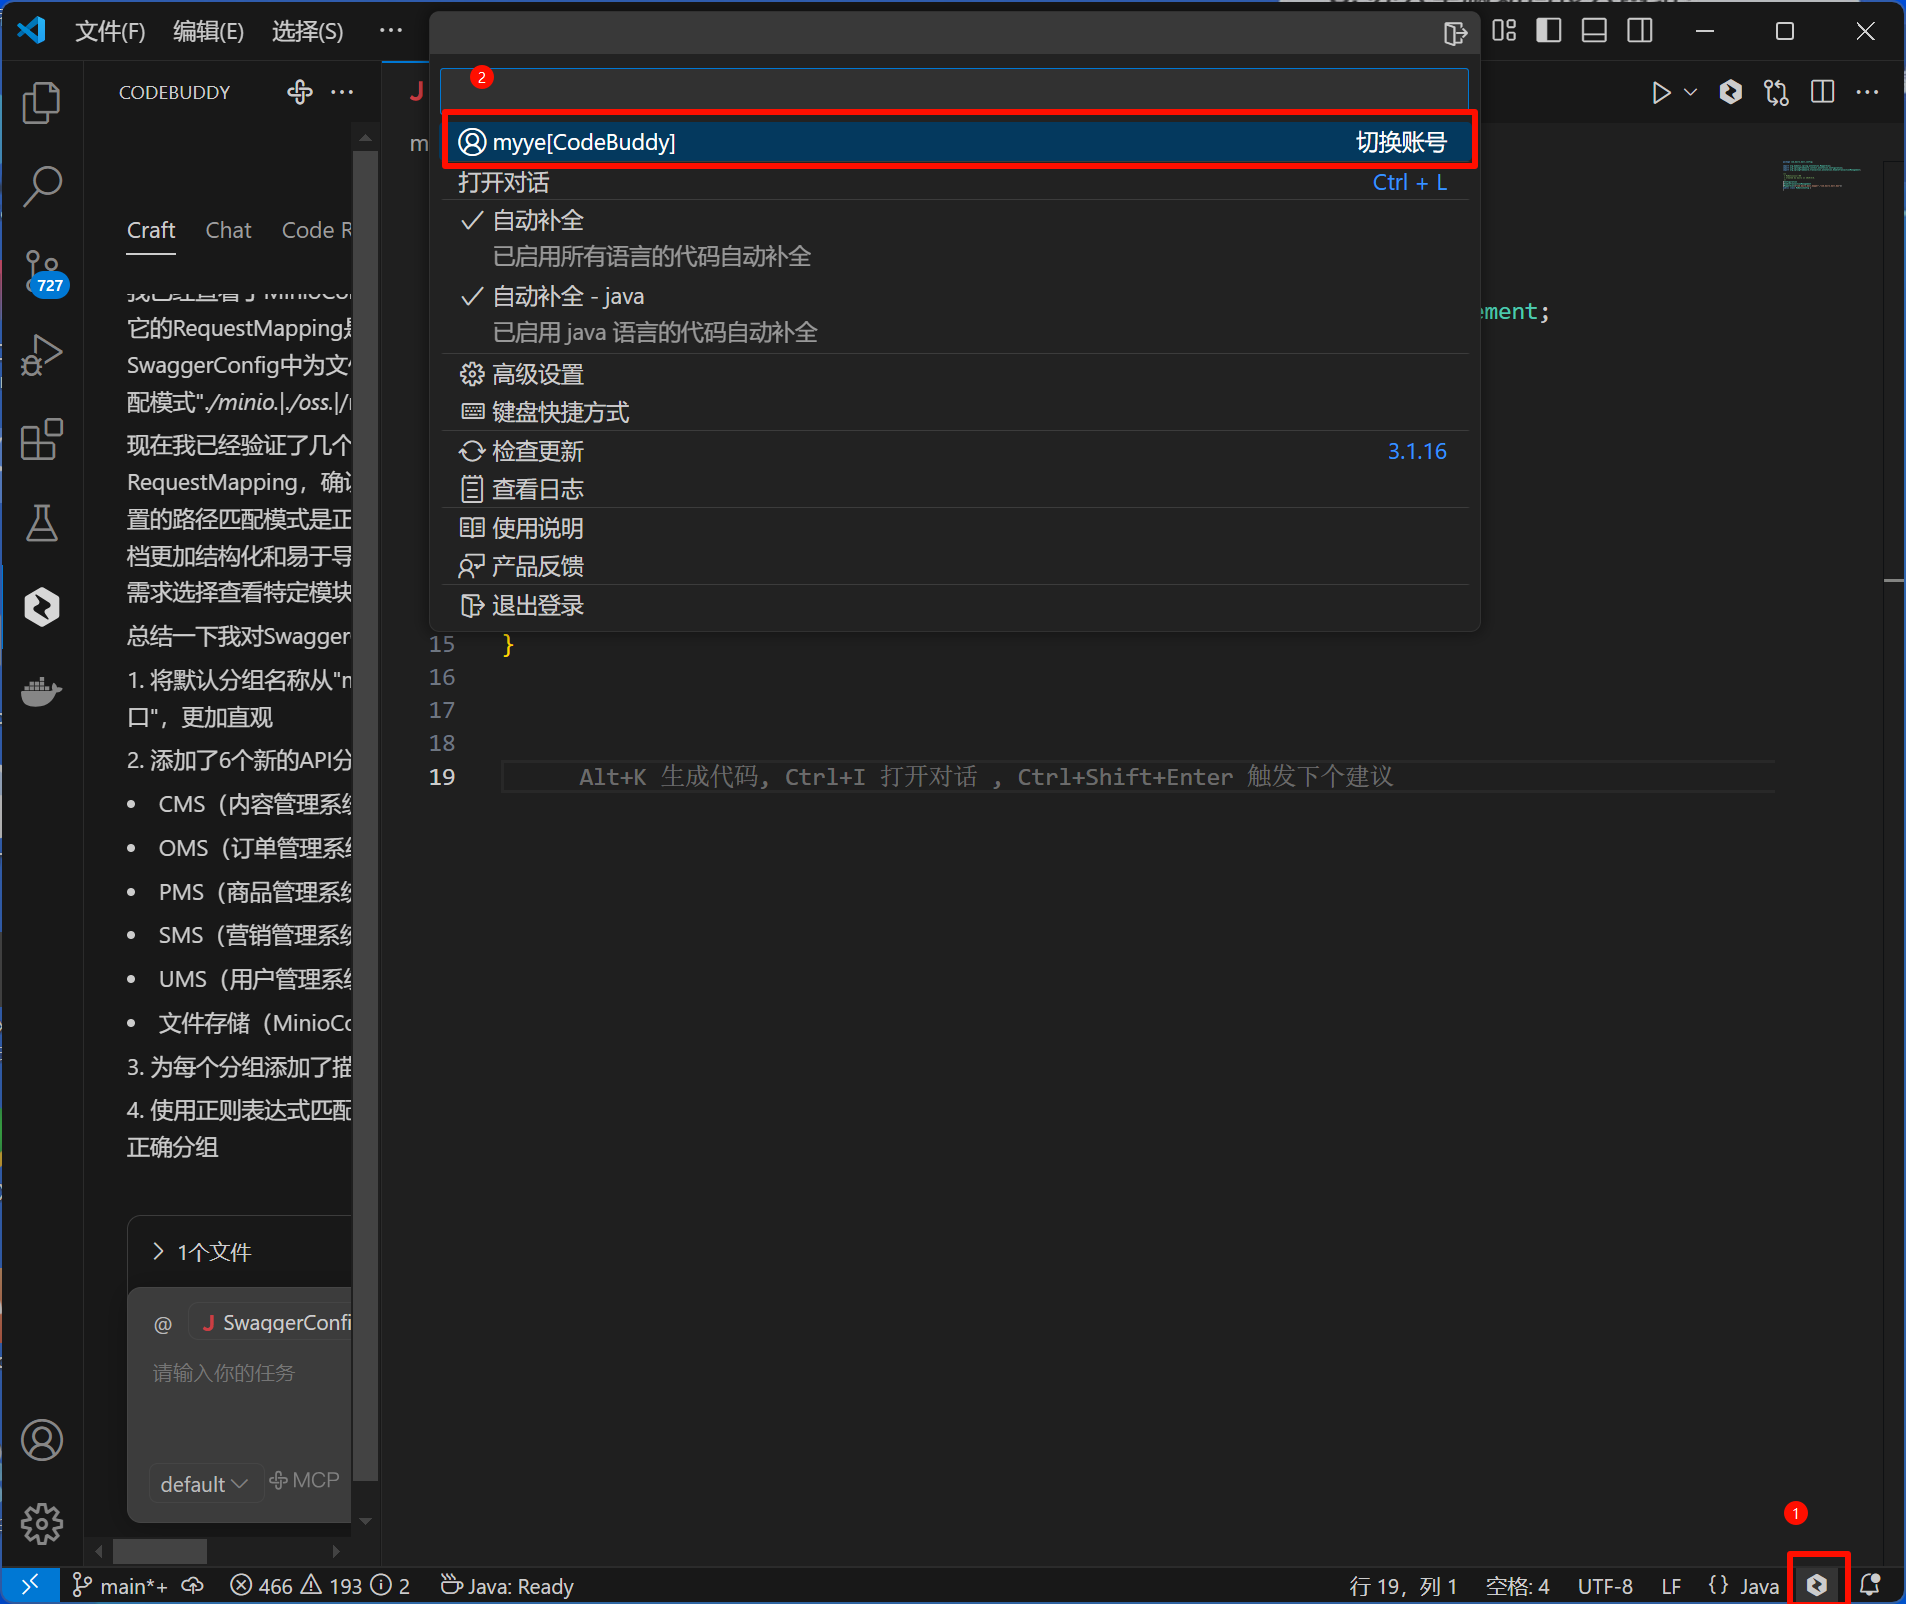
Task: Open the default model dropdown in chat input
Action: coord(204,1482)
